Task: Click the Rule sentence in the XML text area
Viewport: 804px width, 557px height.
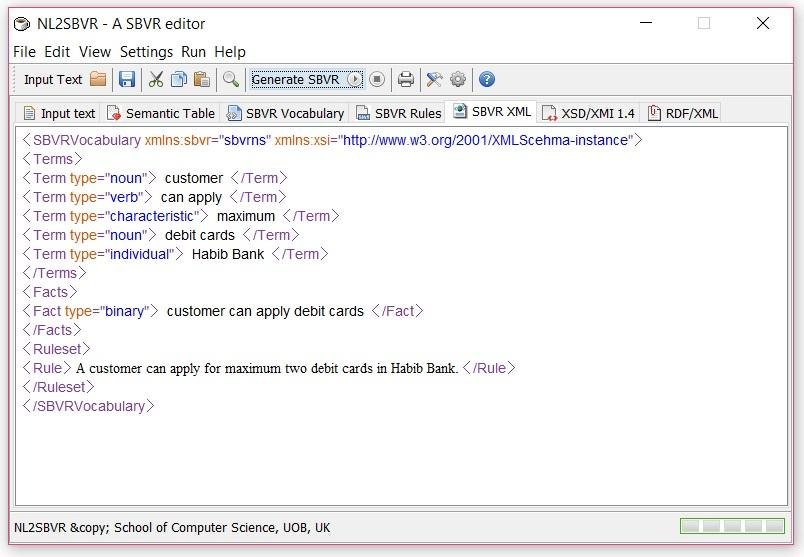Action: [x=266, y=368]
